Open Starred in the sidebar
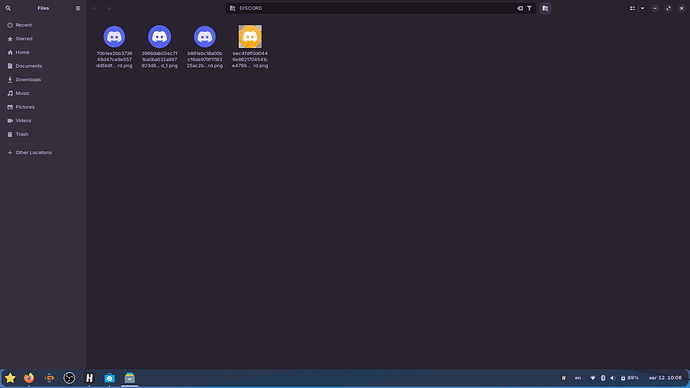This screenshot has width=690, height=388. [x=43, y=39]
